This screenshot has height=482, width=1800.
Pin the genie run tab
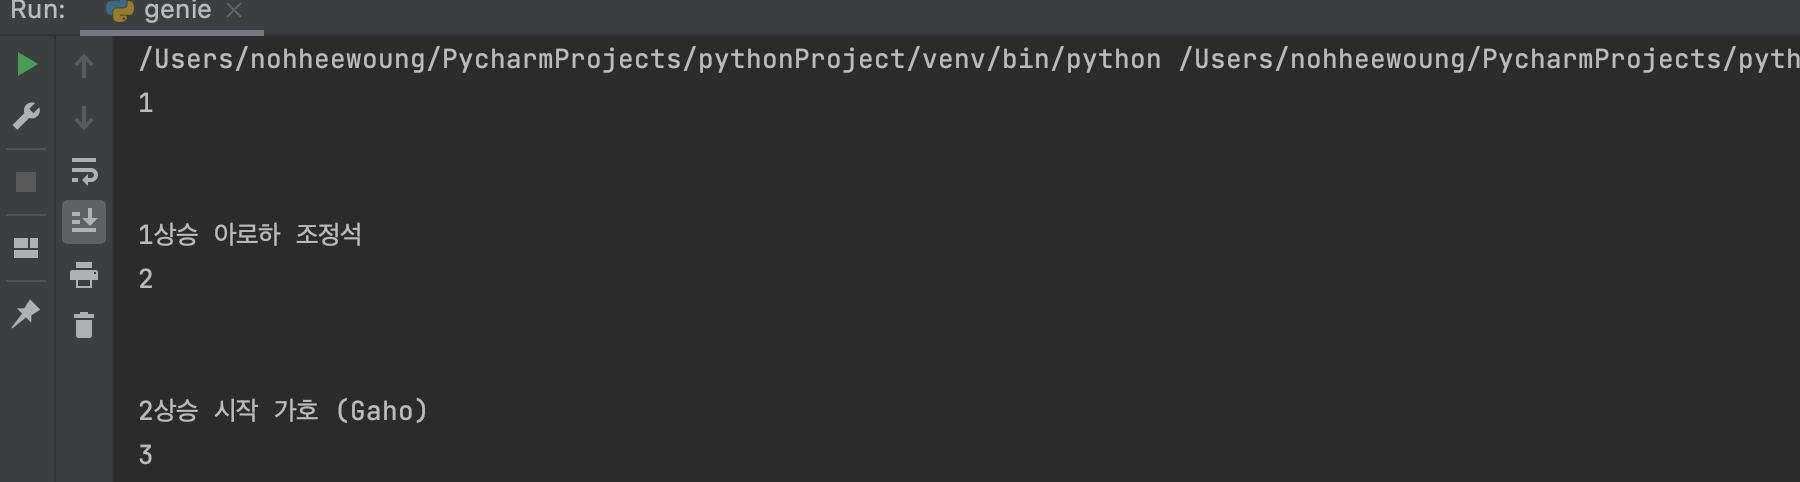pyautogui.click(x=26, y=313)
